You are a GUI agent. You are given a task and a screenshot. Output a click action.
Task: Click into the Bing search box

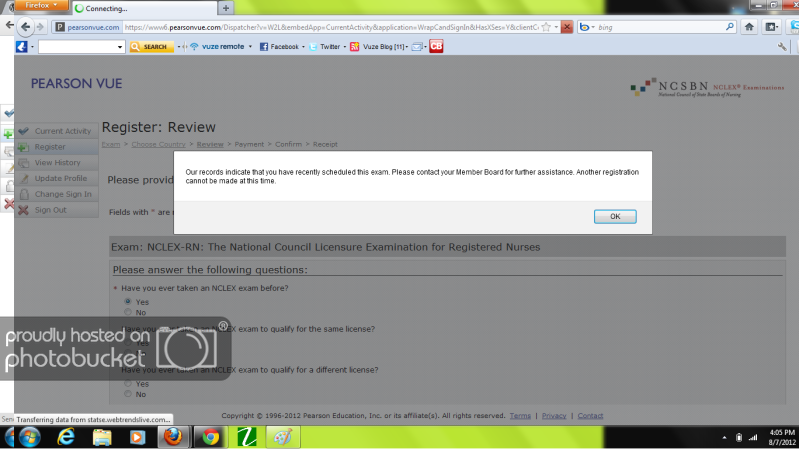(660, 27)
